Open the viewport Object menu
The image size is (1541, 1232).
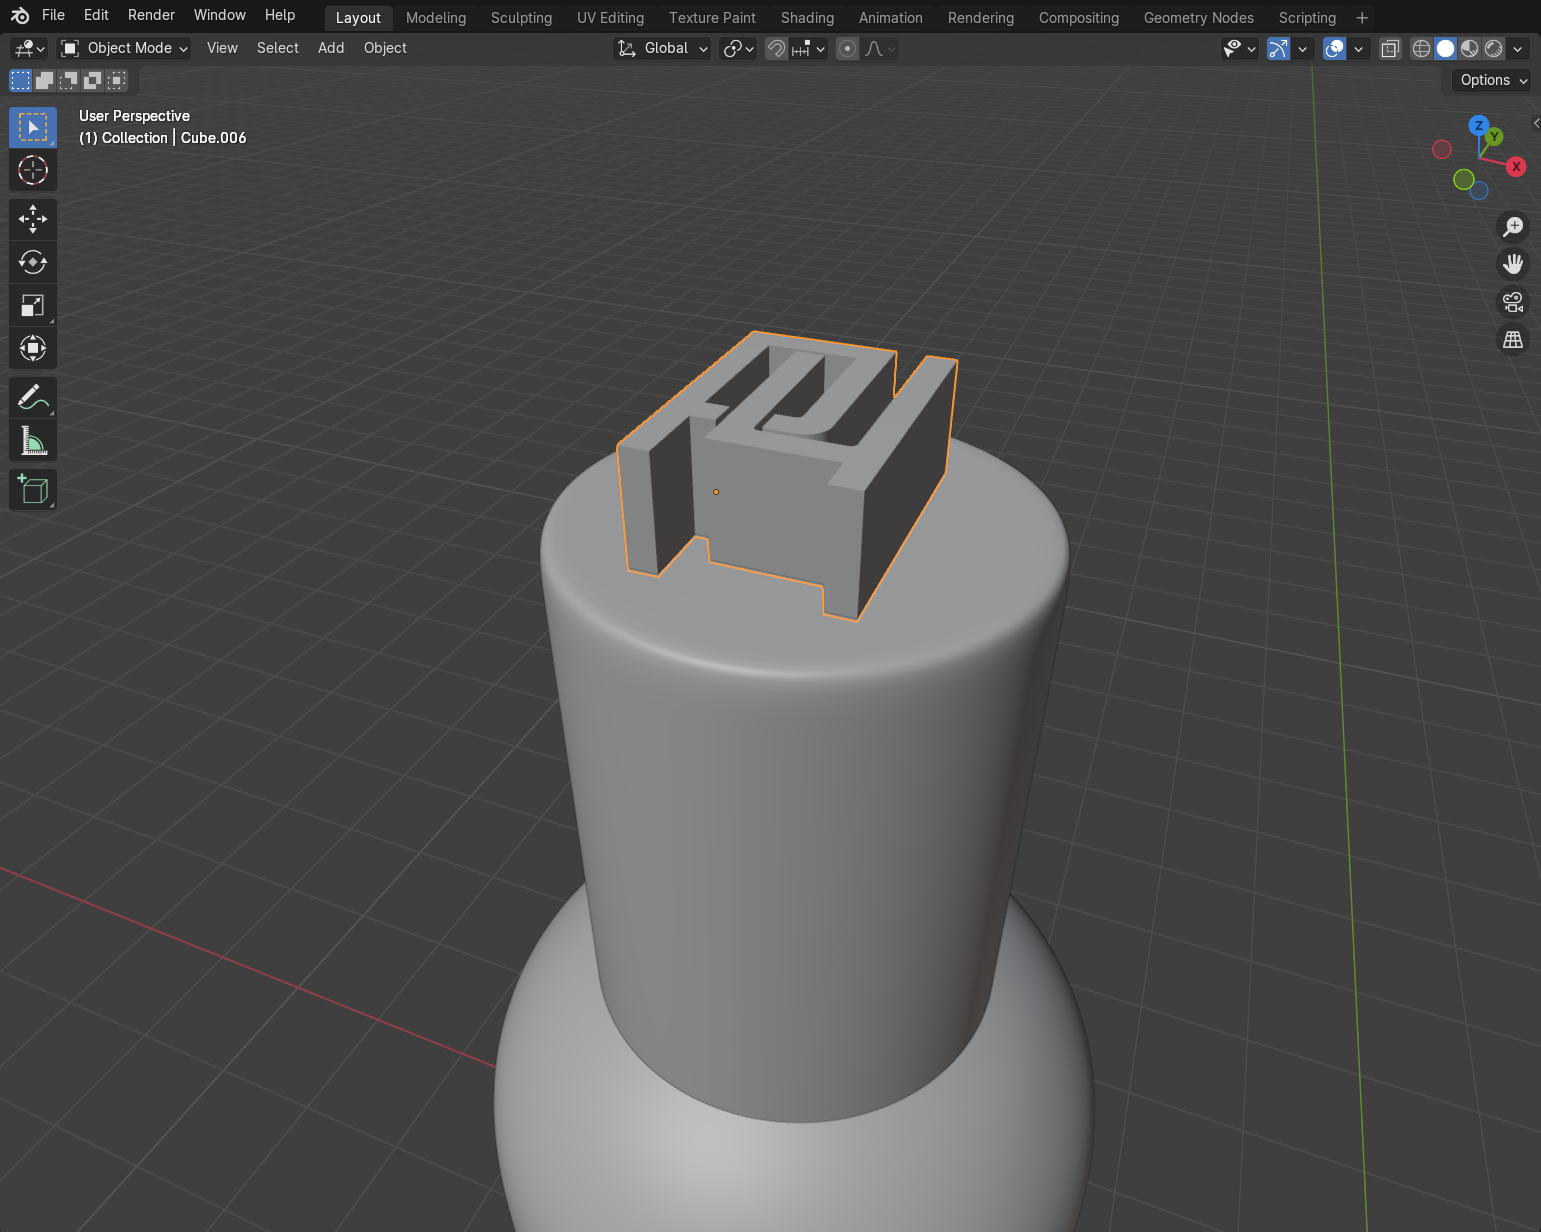(385, 48)
